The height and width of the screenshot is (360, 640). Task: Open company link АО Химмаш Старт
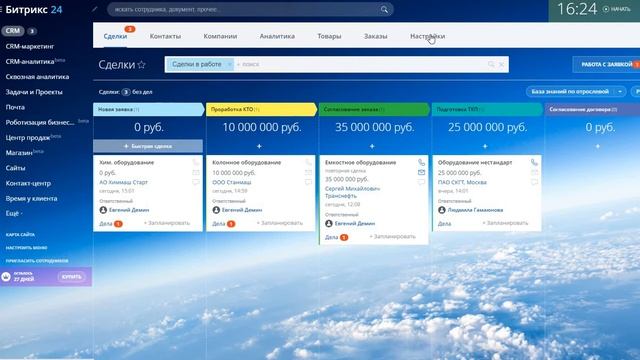[124, 182]
